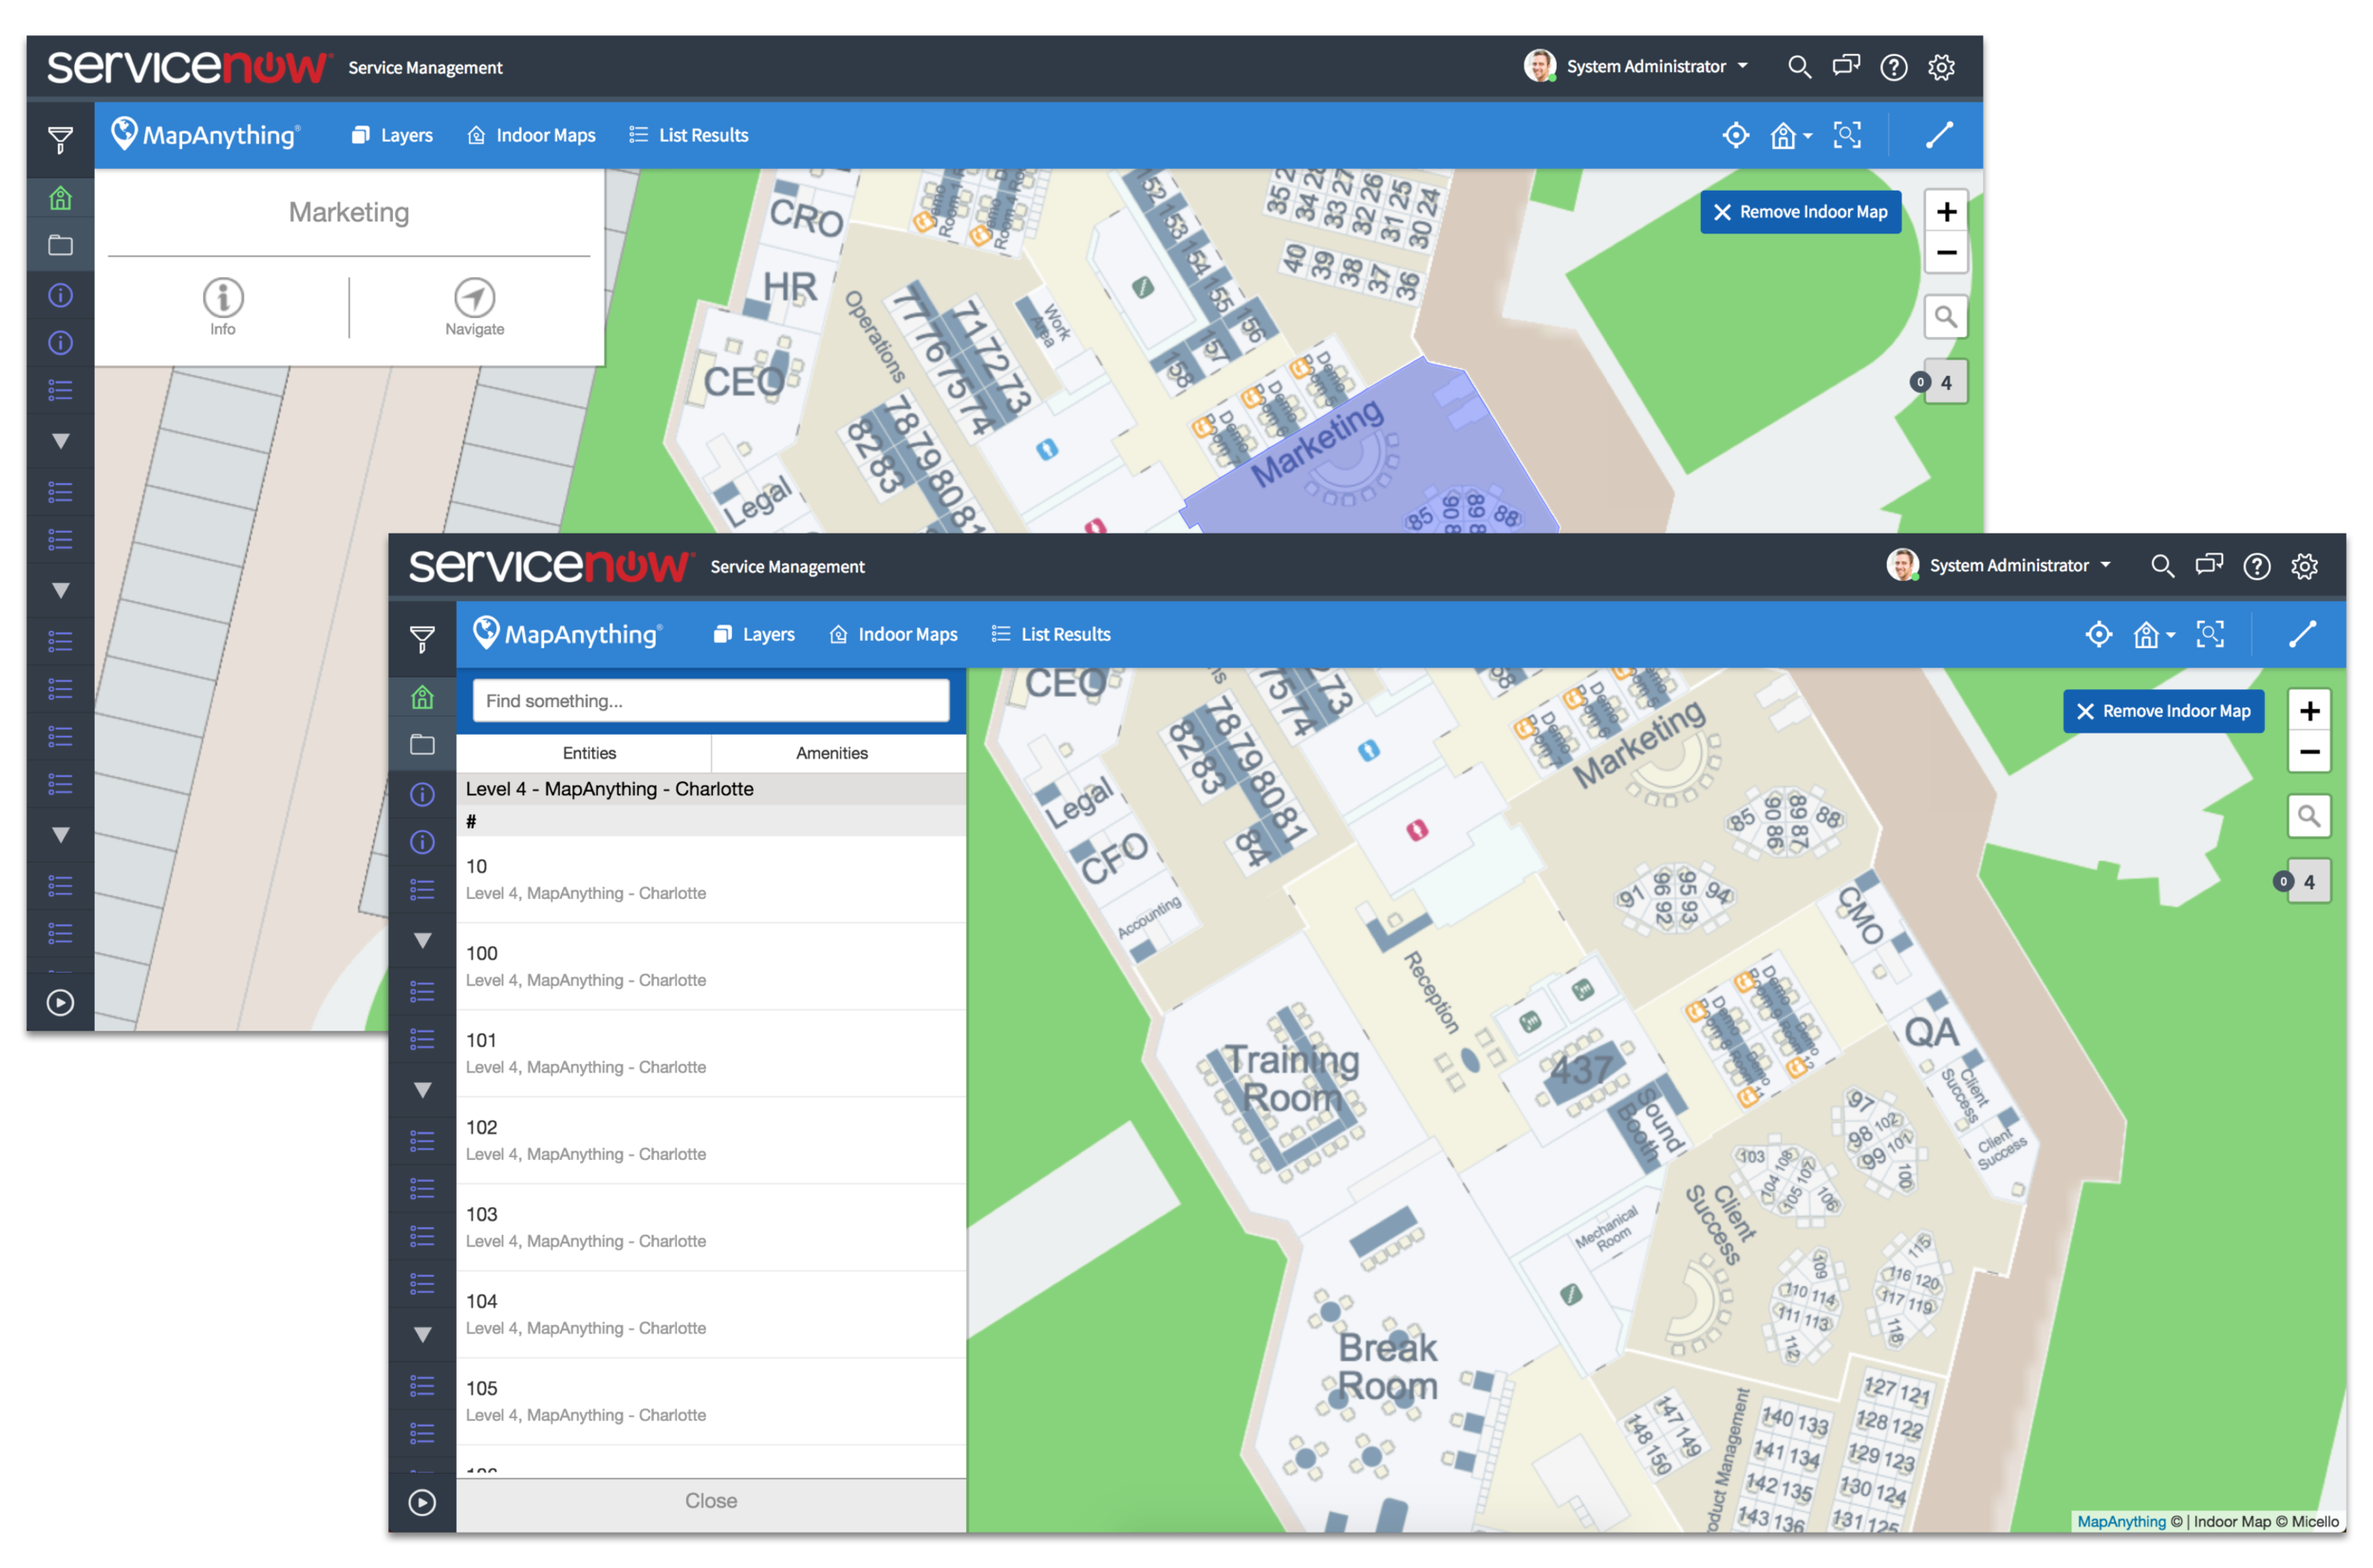Viewport: 2373px width, 1568px height.
Task: Open List Results in front window toolbar
Action: coord(1051,634)
